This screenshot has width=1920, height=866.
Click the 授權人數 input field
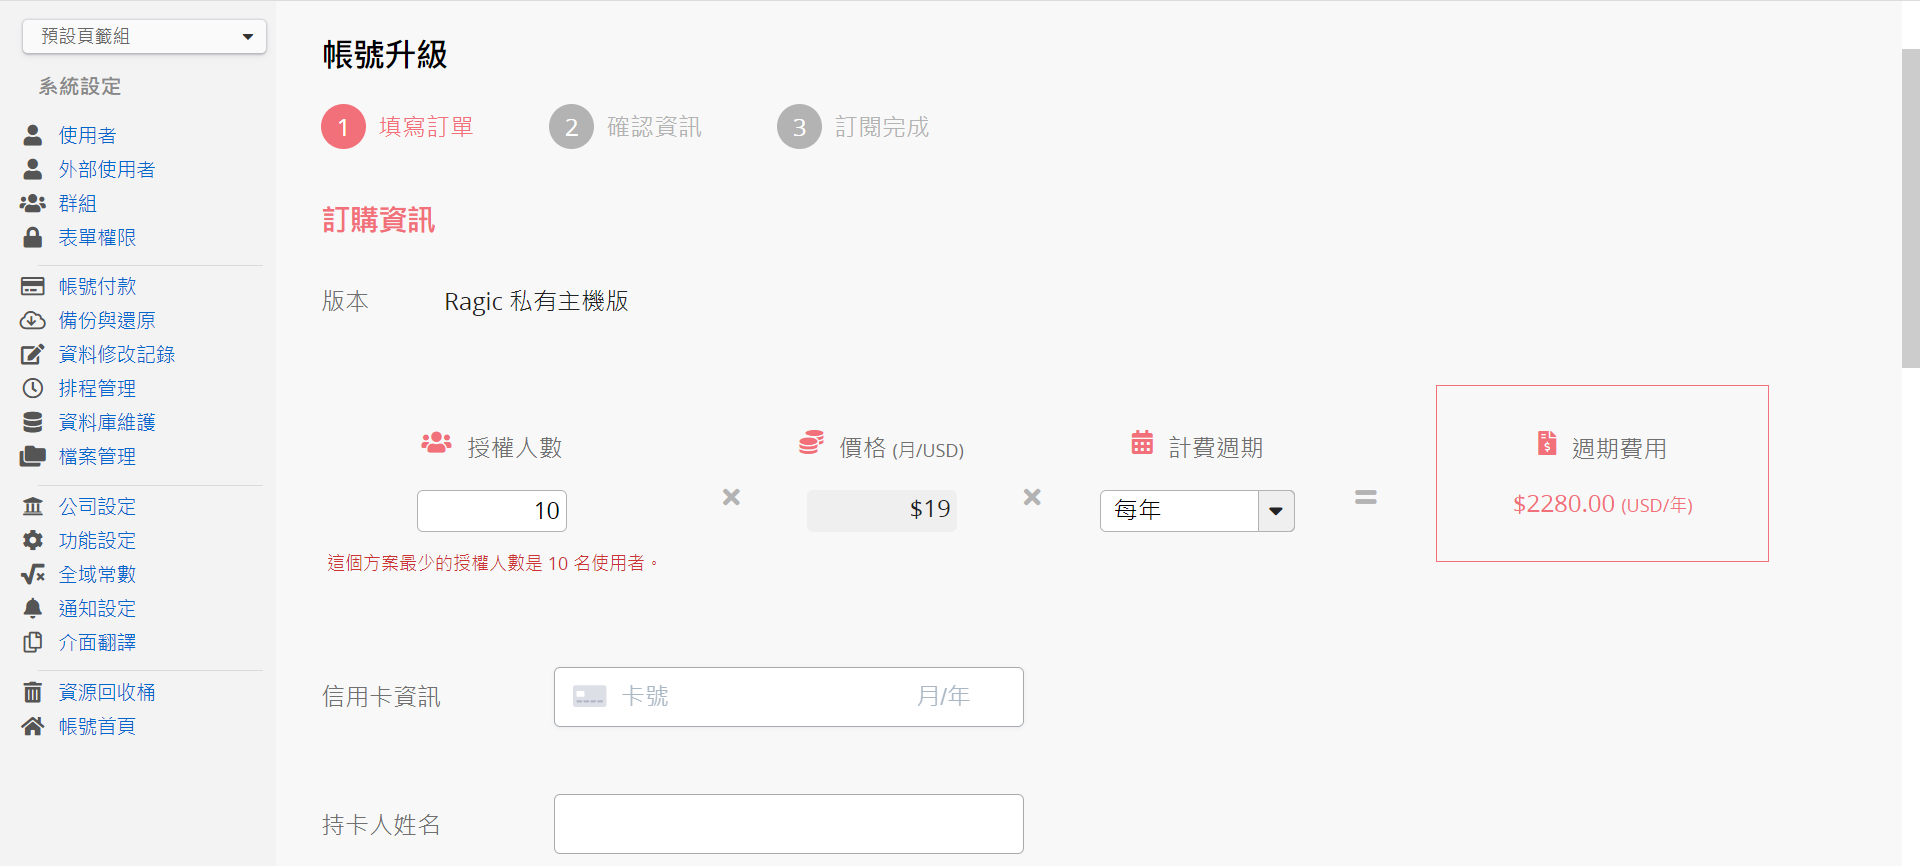click(x=492, y=511)
